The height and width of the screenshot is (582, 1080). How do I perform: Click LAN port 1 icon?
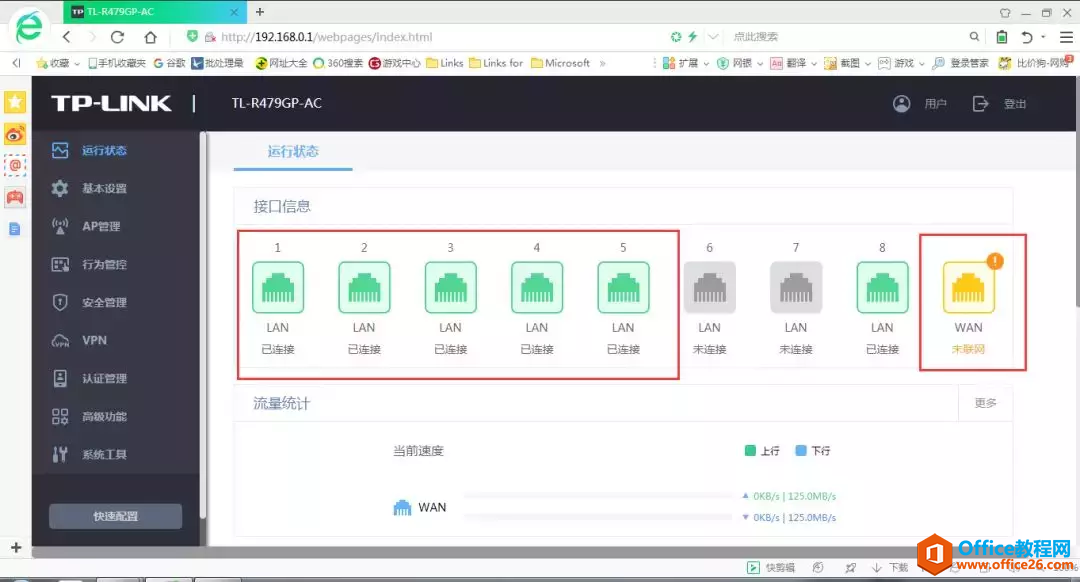pyautogui.click(x=278, y=288)
